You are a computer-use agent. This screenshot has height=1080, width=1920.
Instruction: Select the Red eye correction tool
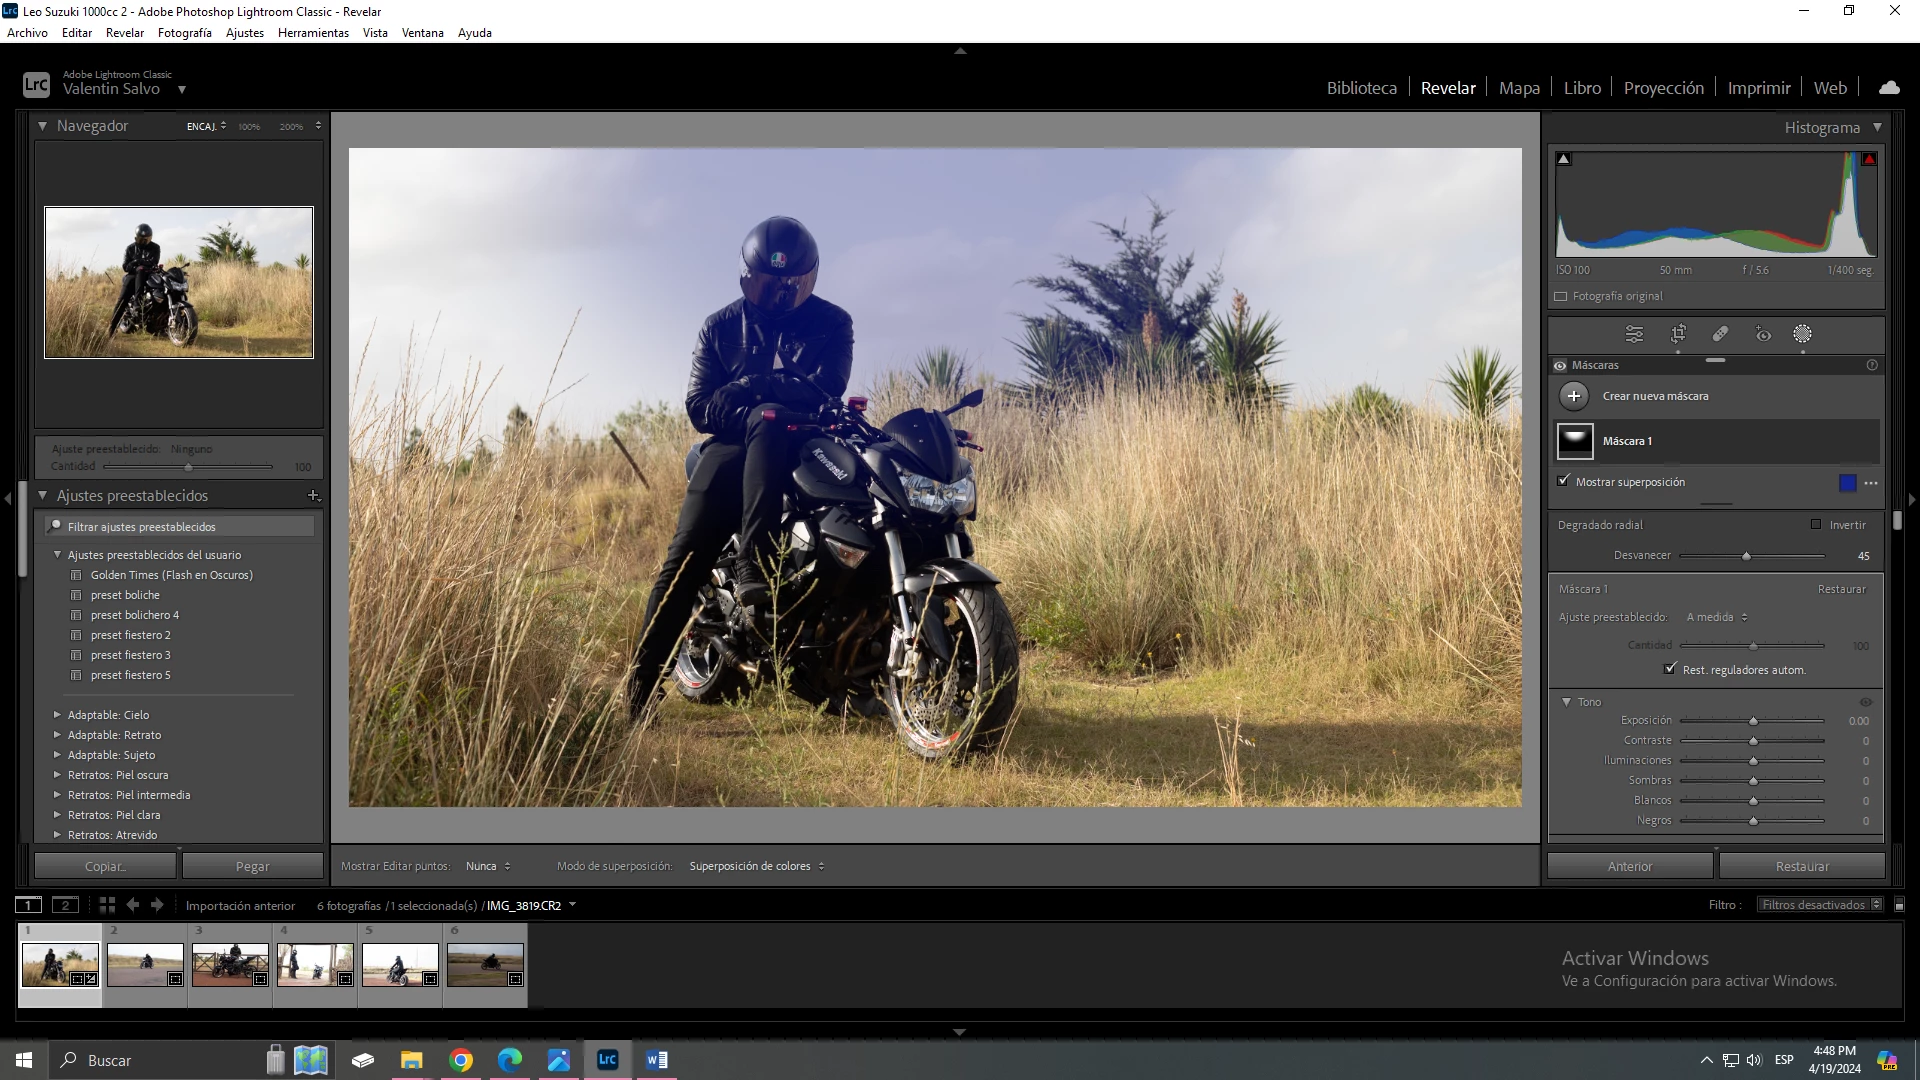[1763, 334]
